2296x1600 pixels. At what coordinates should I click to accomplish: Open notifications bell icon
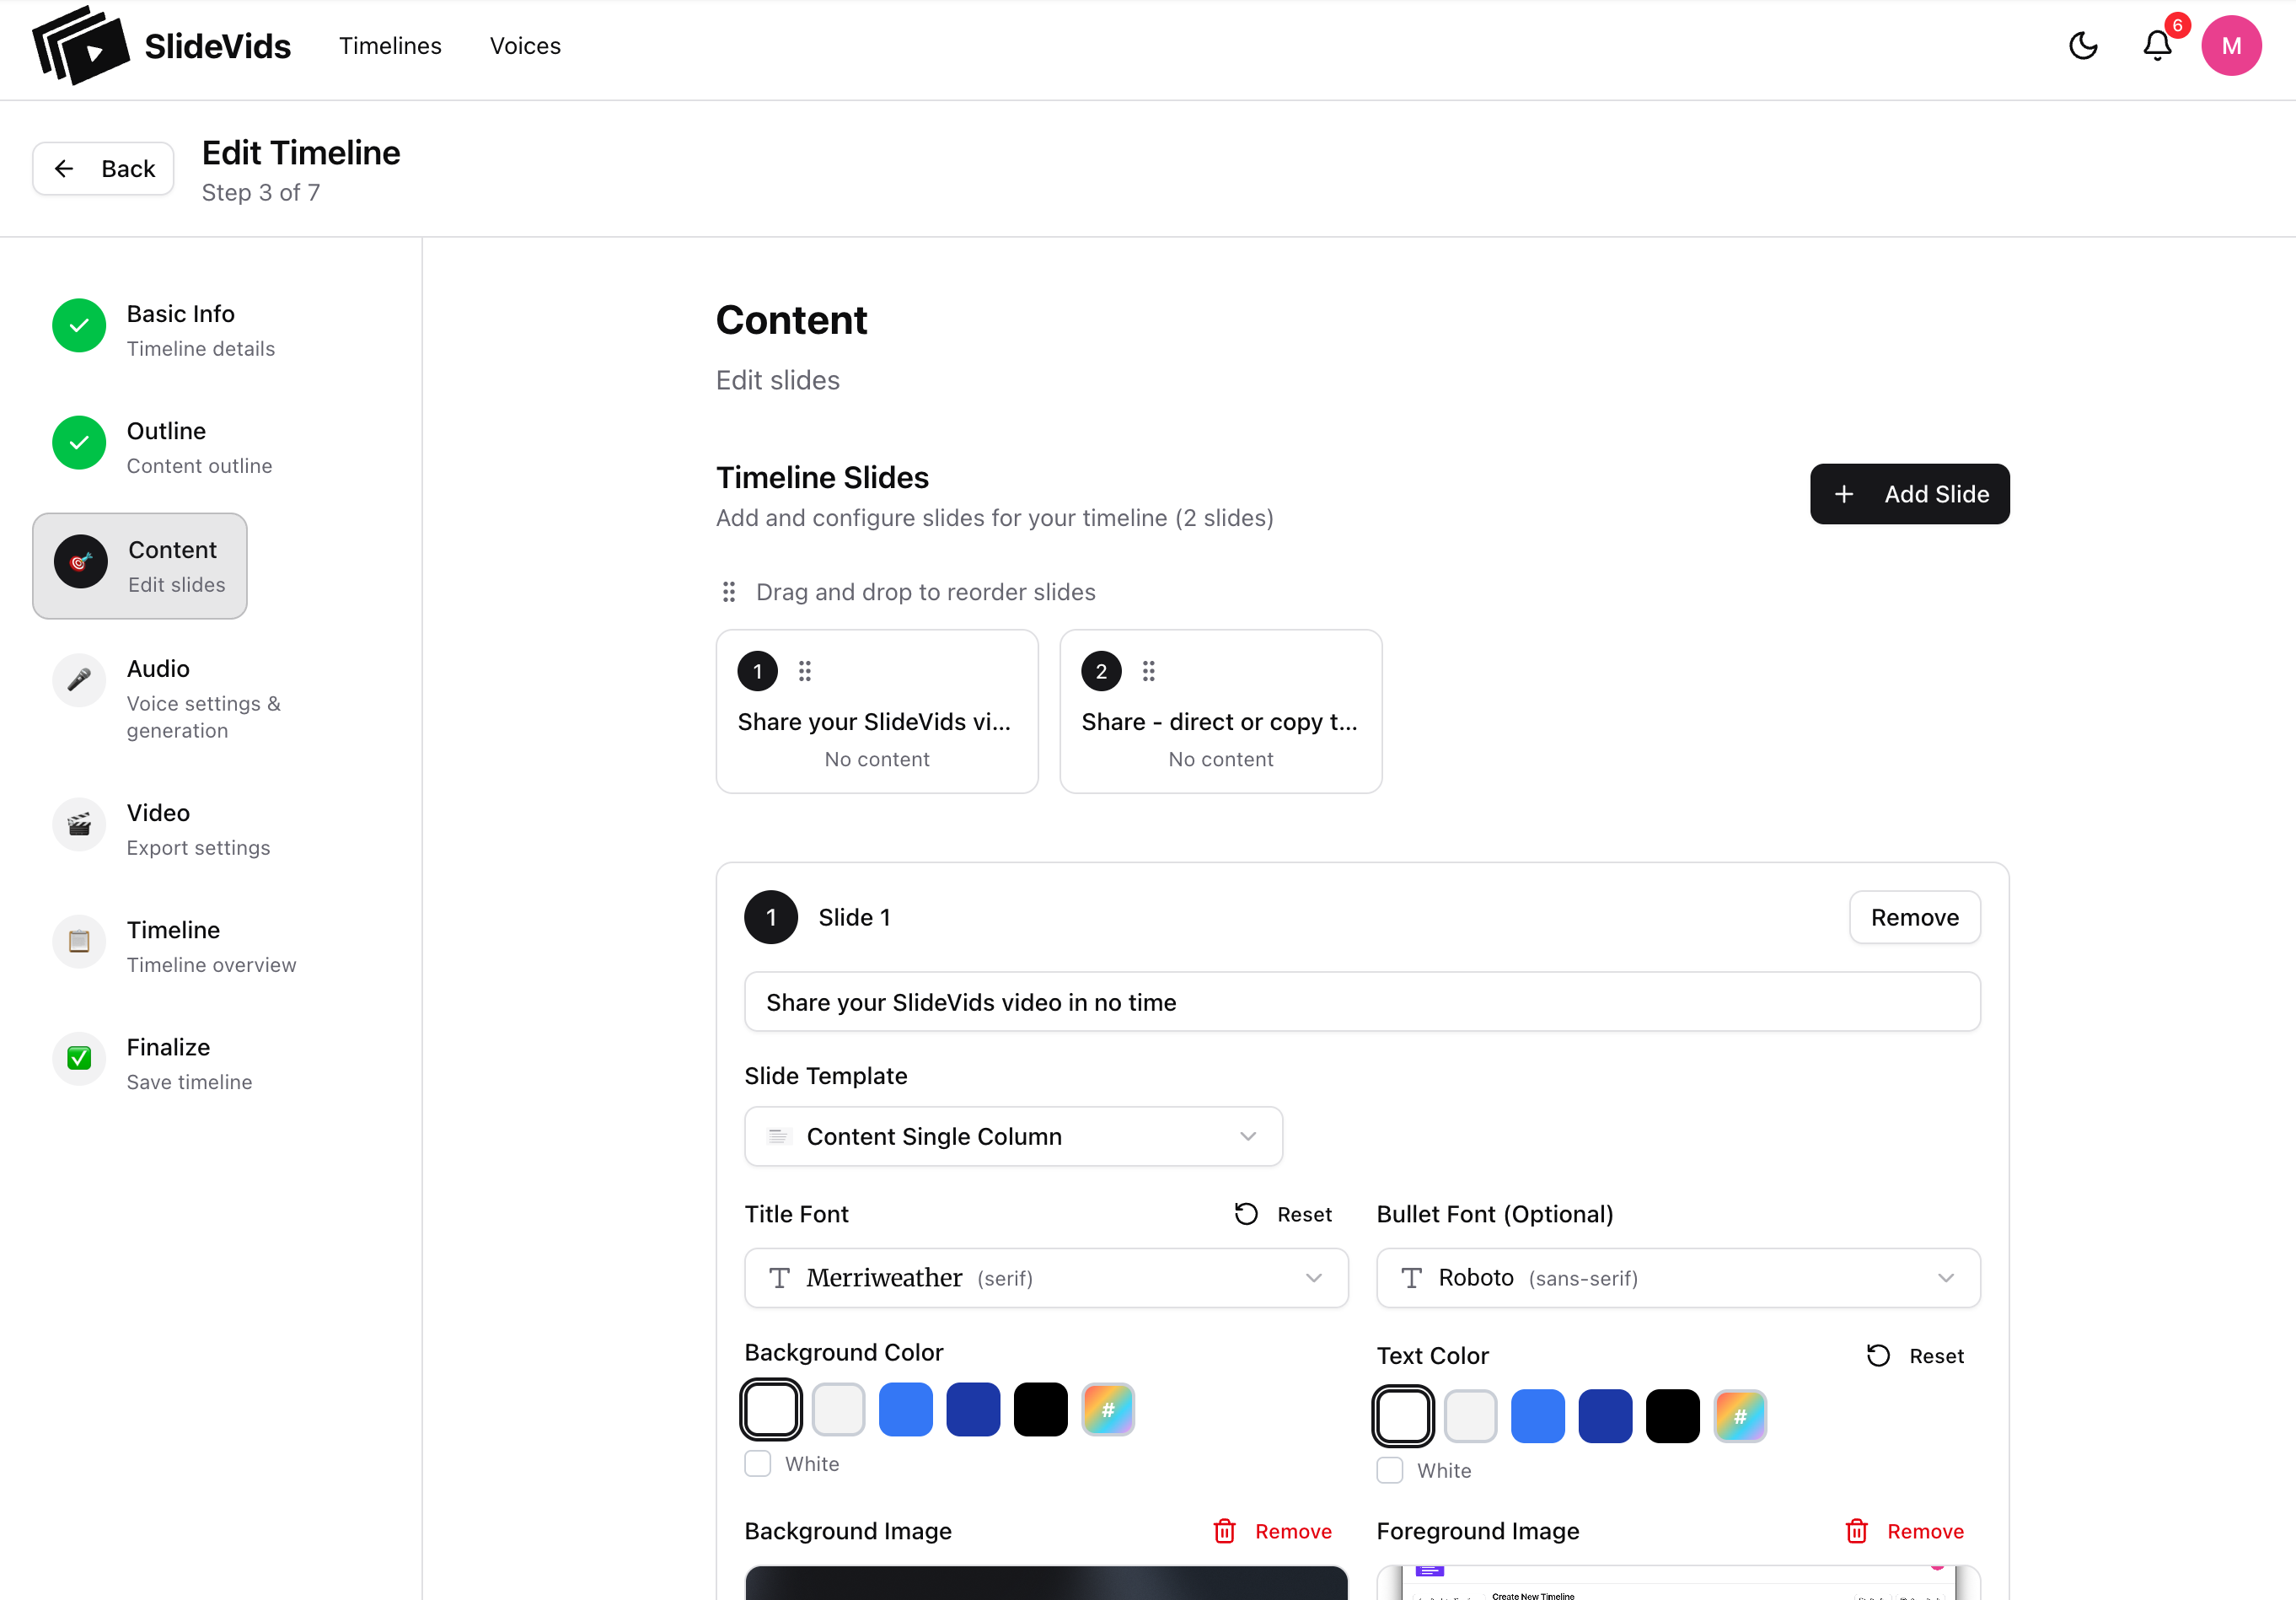[x=2157, y=46]
